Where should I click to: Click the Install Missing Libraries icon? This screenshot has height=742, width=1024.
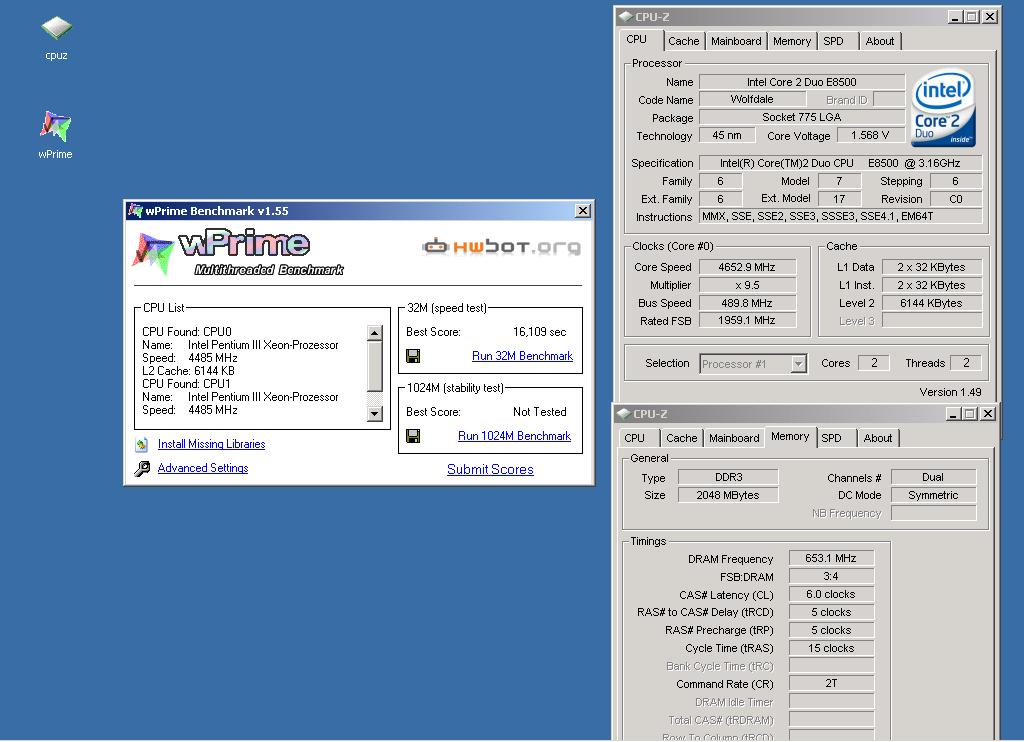coord(142,445)
